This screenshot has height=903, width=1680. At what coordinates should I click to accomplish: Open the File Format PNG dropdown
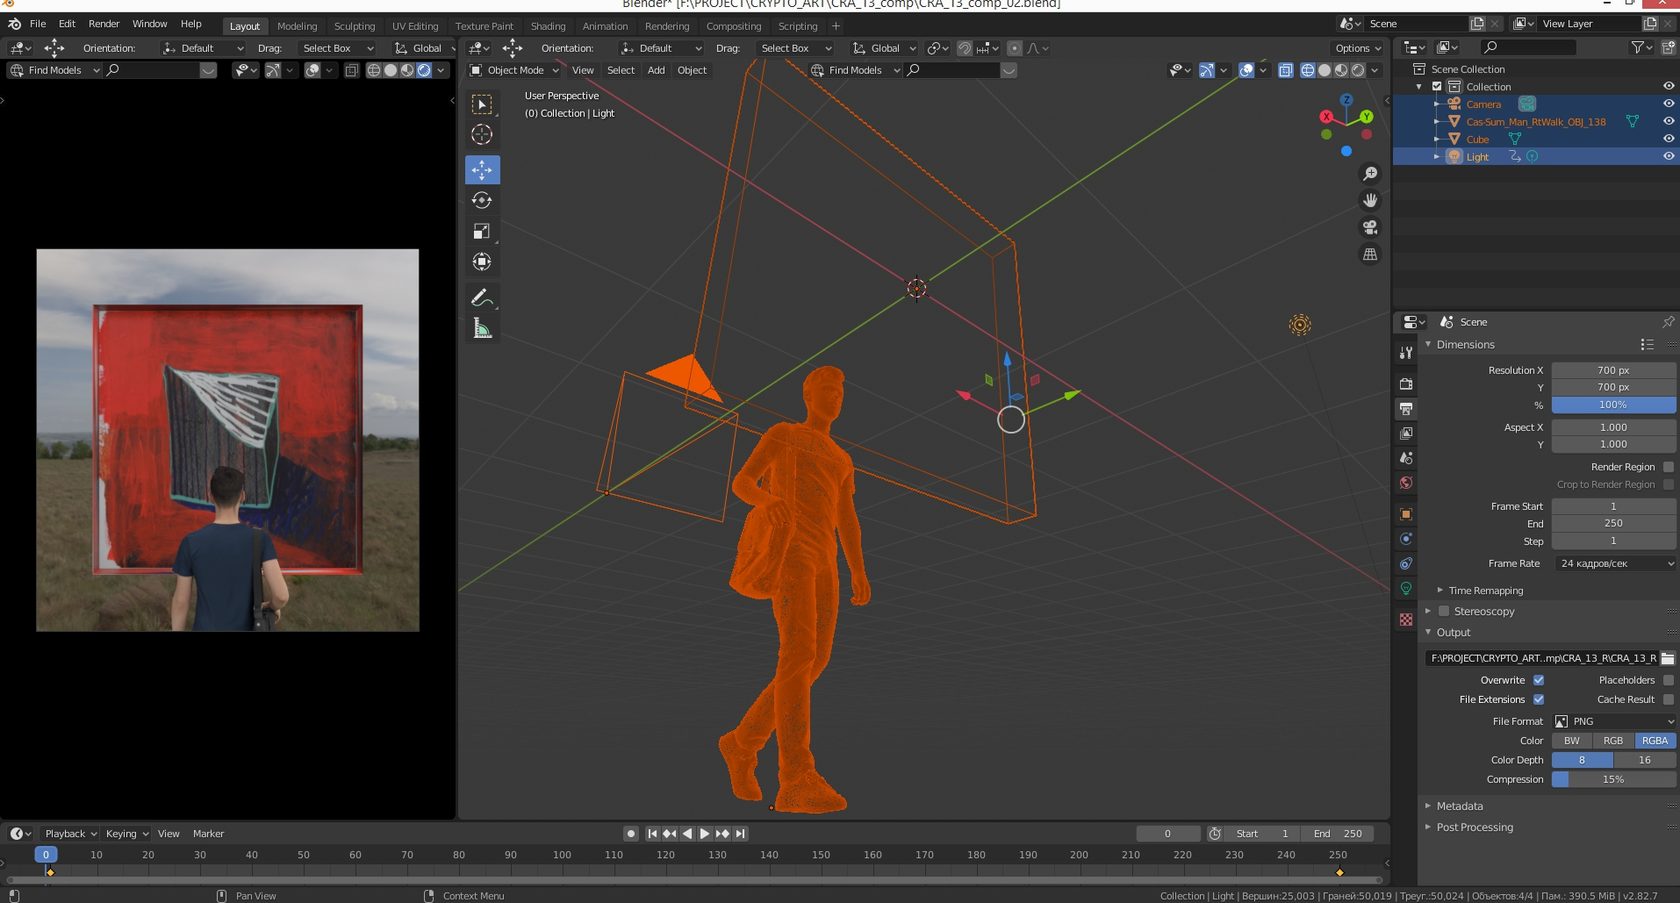click(1614, 721)
